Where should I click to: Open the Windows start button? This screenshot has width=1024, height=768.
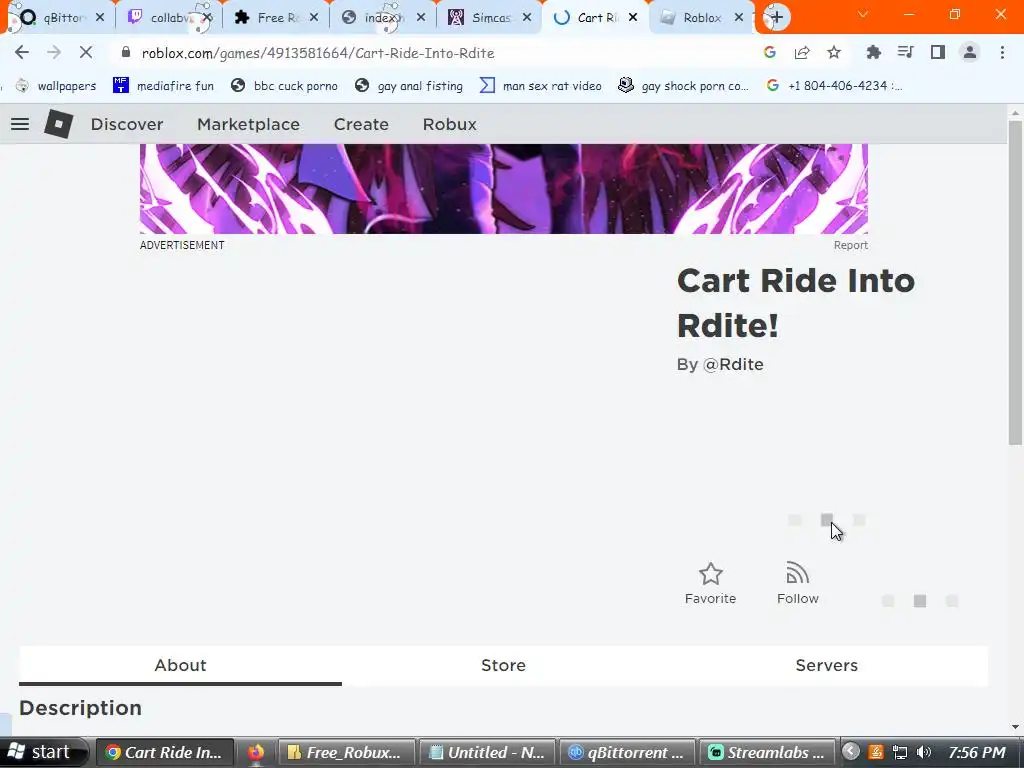click(x=42, y=752)
